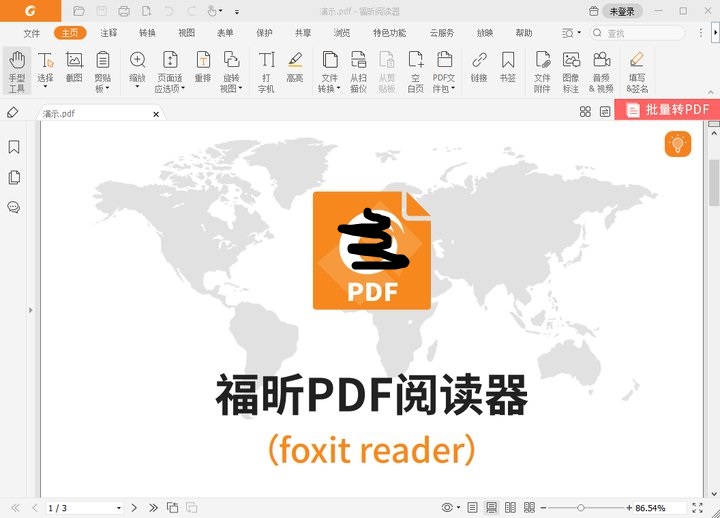Click the 86.54% zoom value
The height and width of the screenshot is (518, 720).
click(x=650, y=508)
